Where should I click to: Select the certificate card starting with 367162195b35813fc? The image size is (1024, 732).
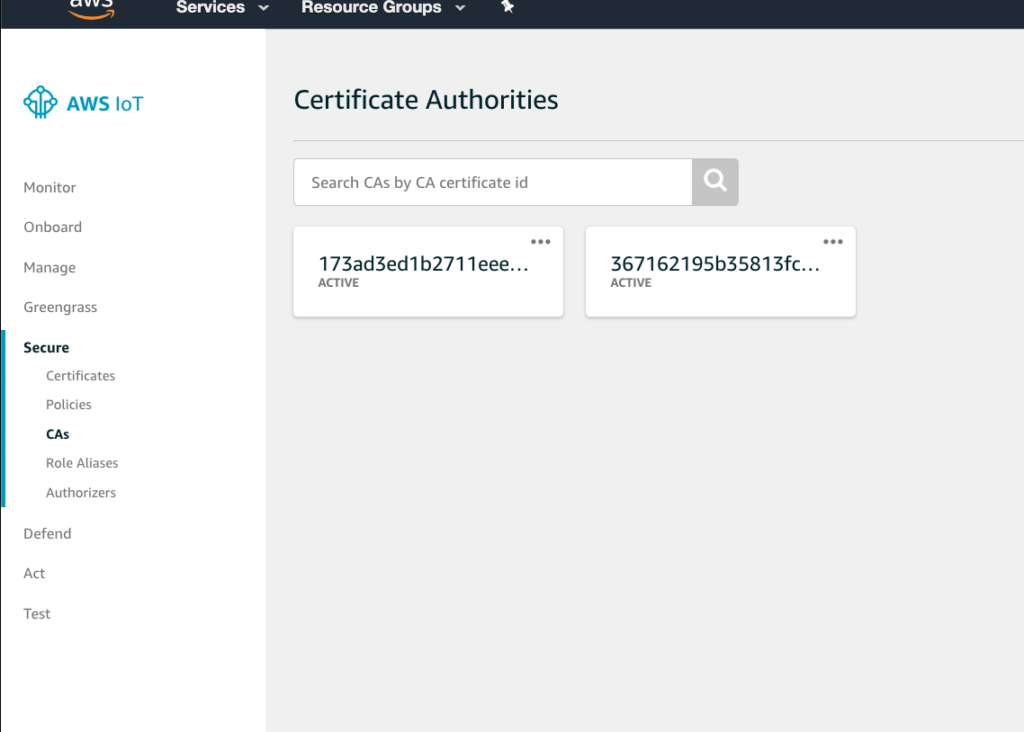click(x=720, y=271)
